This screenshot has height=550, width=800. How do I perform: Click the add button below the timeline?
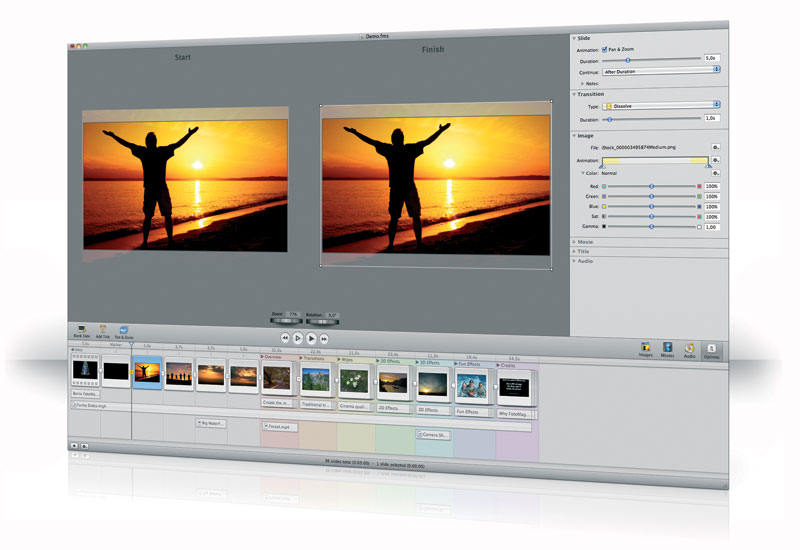[74, 445]
